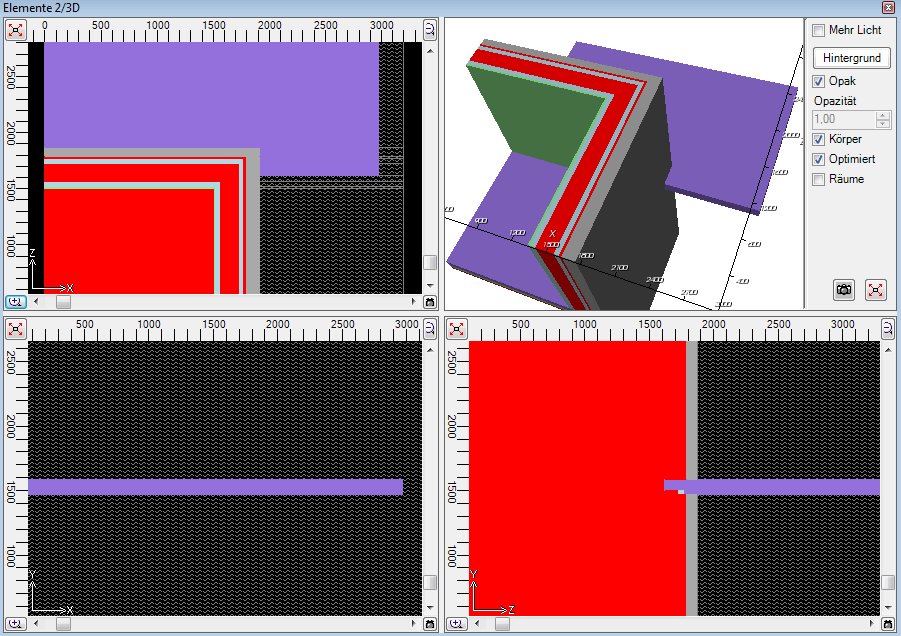The image size is (901, 636).
Task: Increase Opazität with the stepper up arrow
Action: click(883, 115)
